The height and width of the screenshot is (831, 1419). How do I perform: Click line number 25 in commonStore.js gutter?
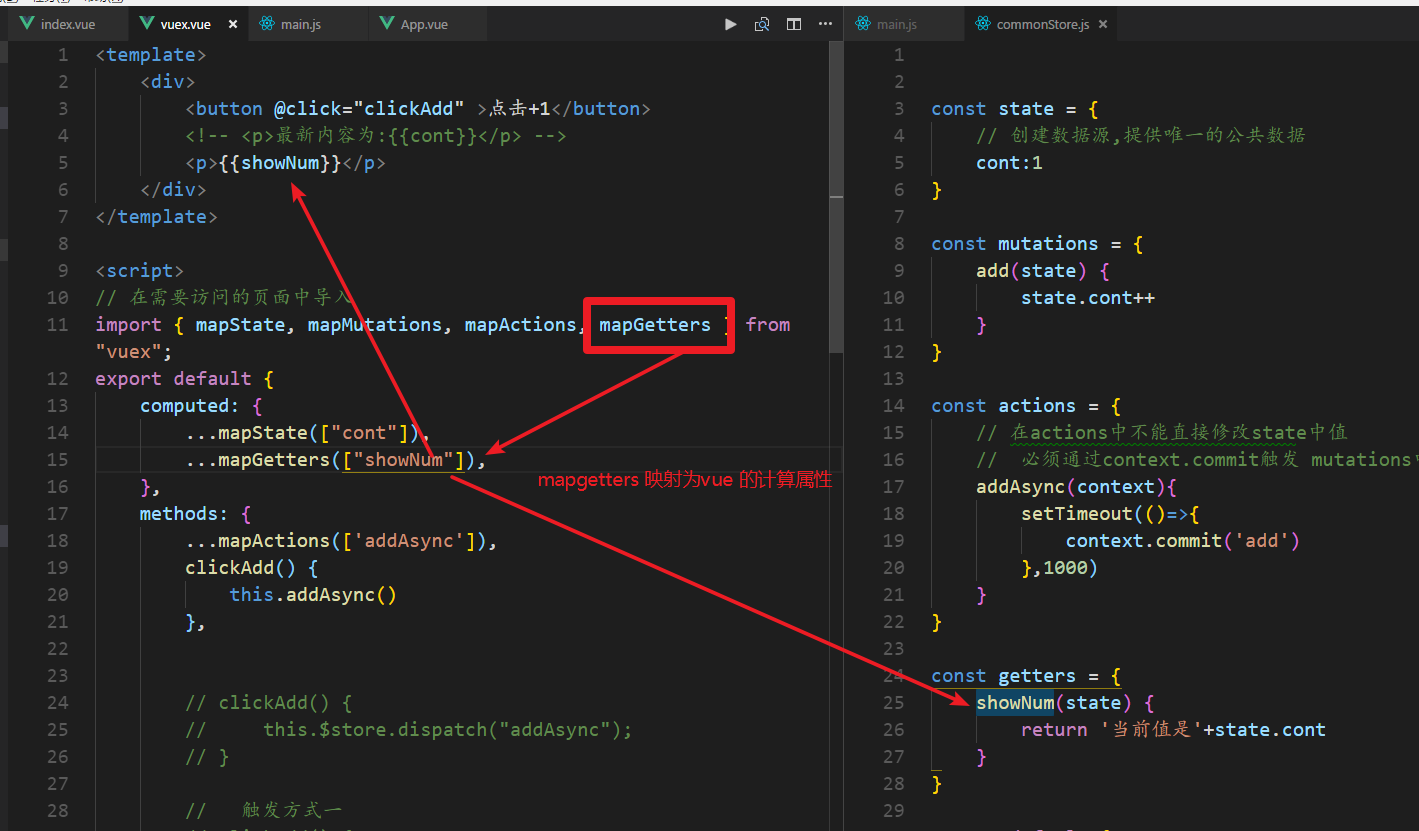(892, 703)
